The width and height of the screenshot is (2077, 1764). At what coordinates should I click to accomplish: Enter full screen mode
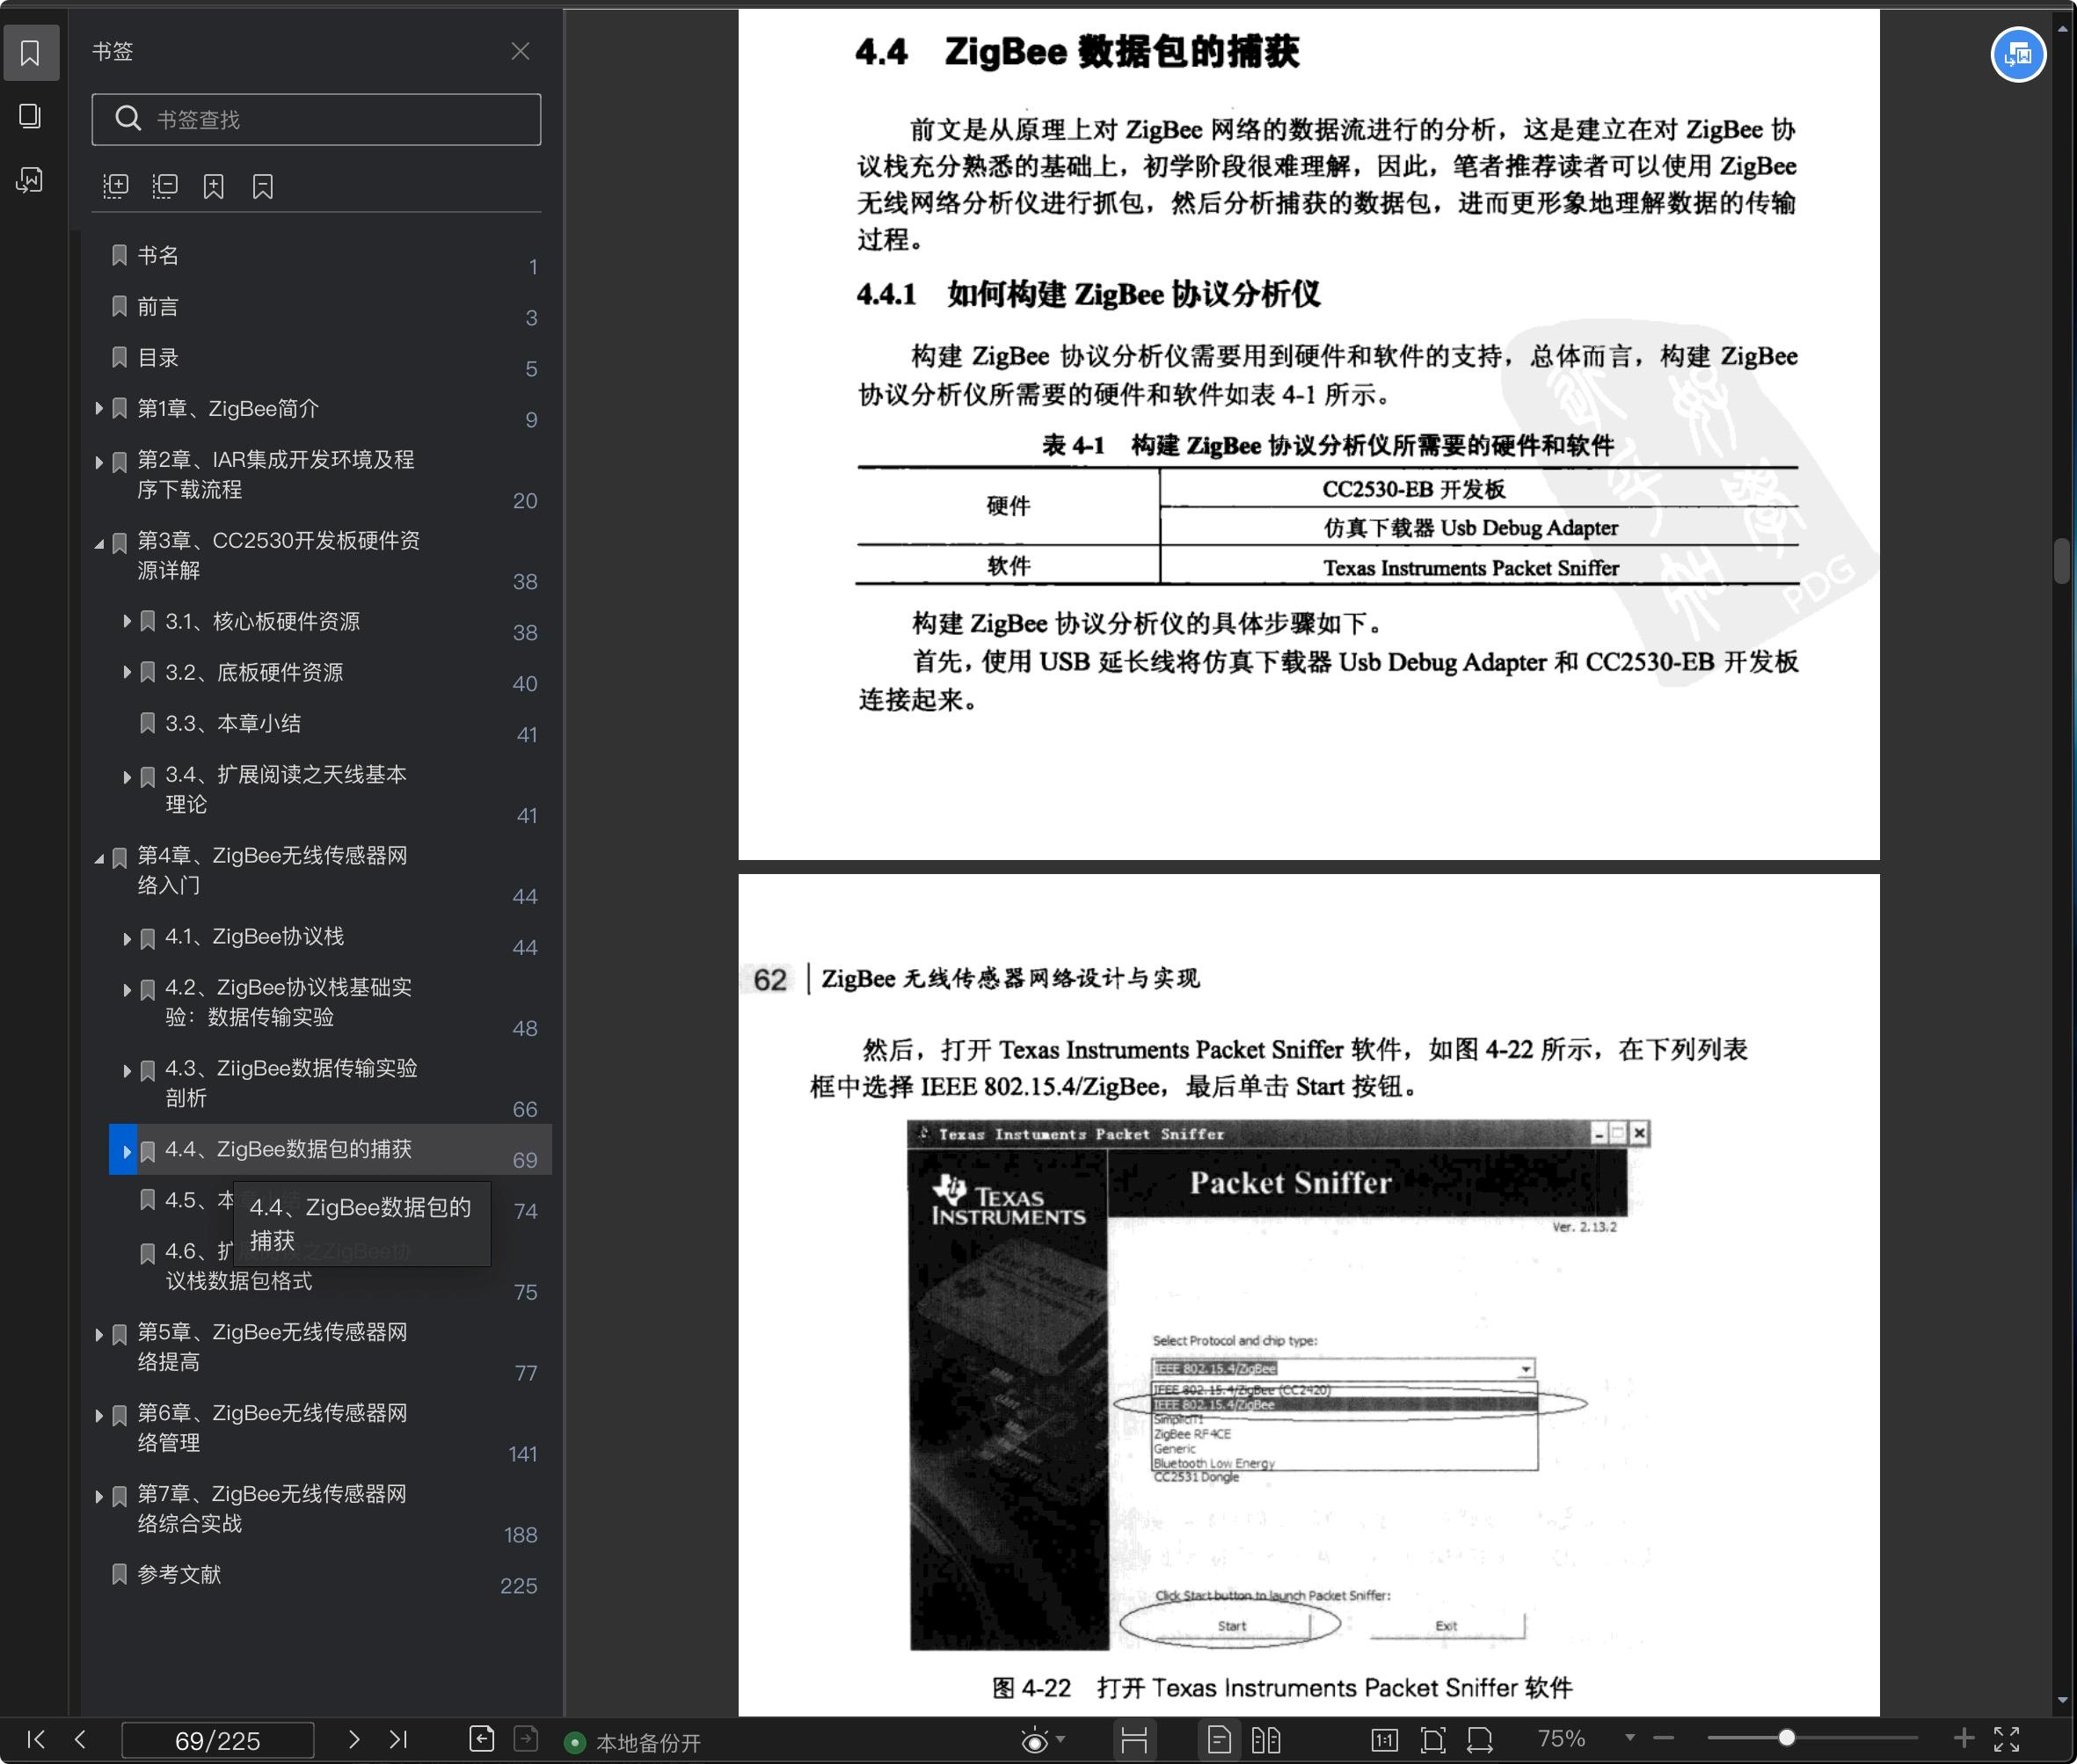pyautogui.click(x=2007, y=1739)
